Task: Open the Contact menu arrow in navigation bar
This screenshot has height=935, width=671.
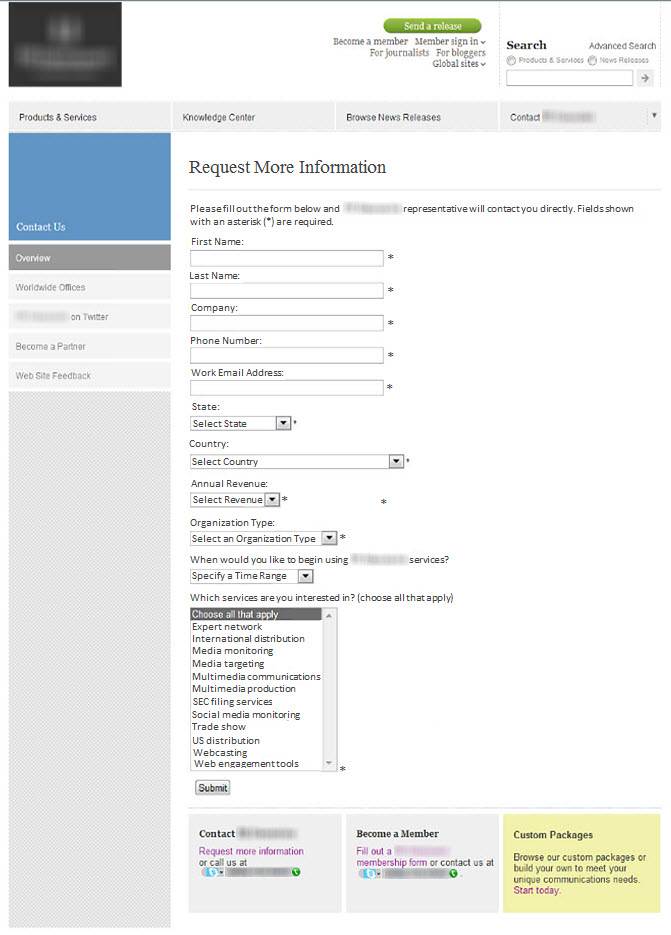Action: pyautogui.click(x=654, y=116)
